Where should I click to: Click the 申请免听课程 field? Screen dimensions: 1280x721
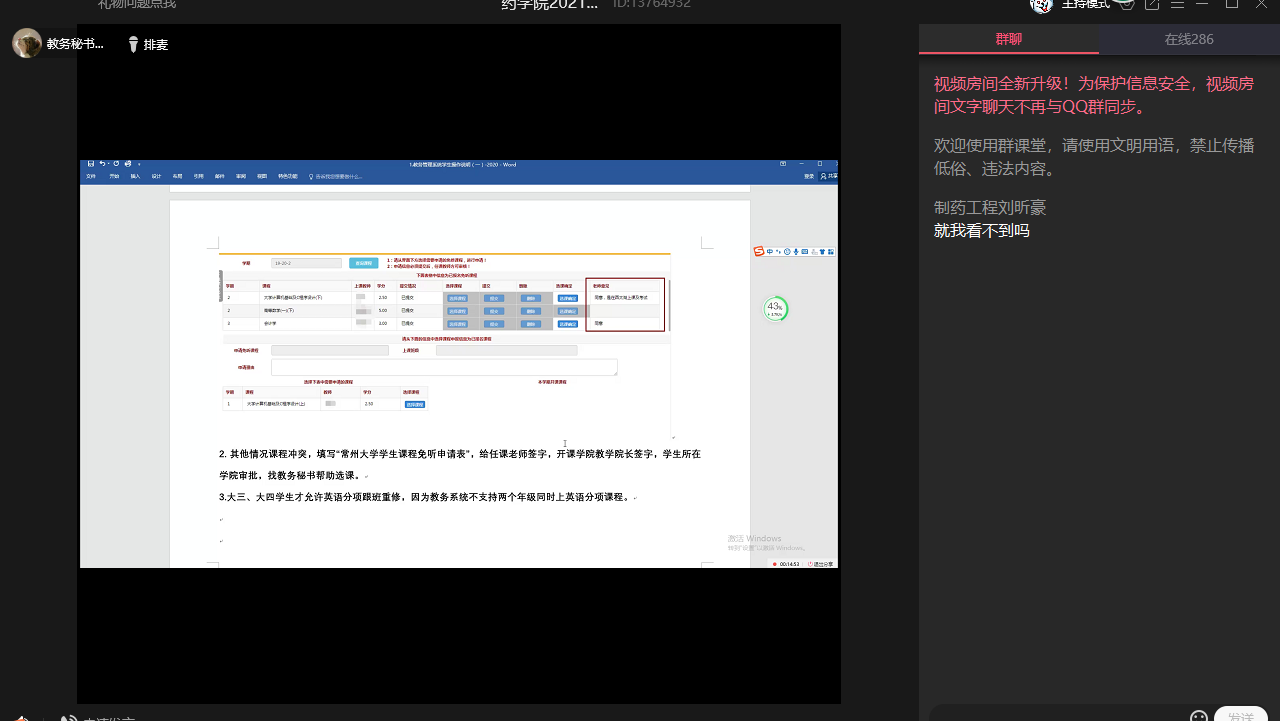click(330, 350)
